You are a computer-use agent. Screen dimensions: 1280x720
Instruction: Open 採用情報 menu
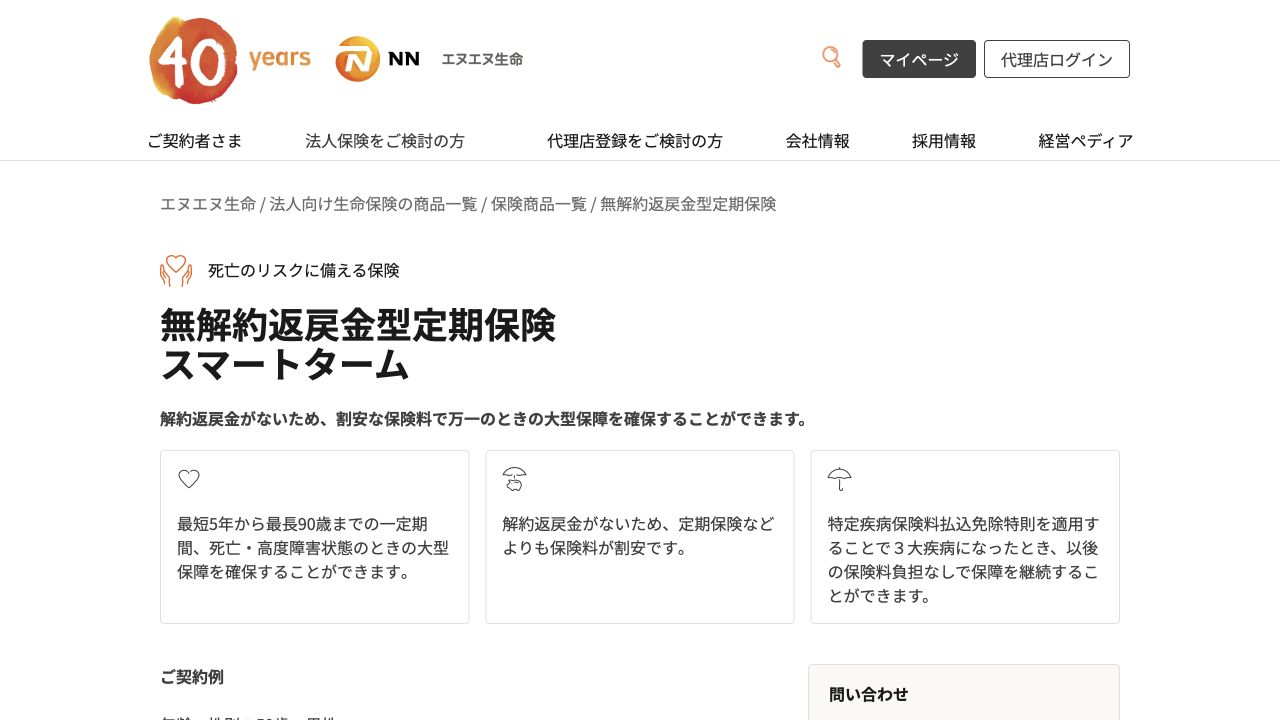point(944,141)
